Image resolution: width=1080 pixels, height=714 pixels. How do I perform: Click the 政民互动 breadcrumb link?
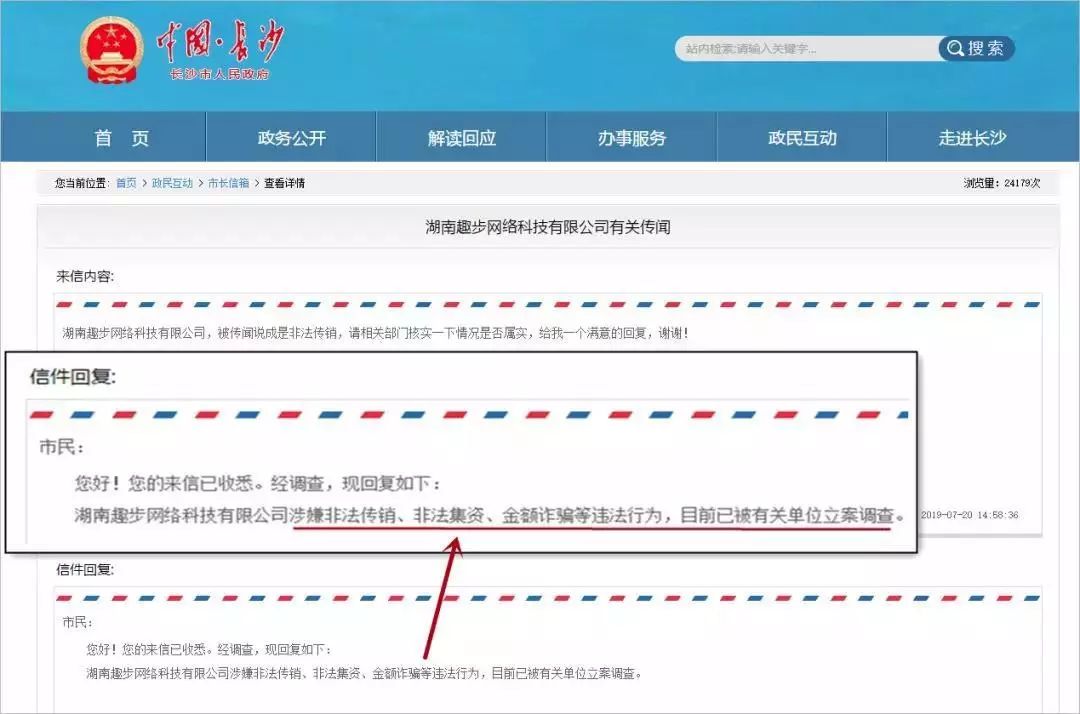click(x=172, y=183)
